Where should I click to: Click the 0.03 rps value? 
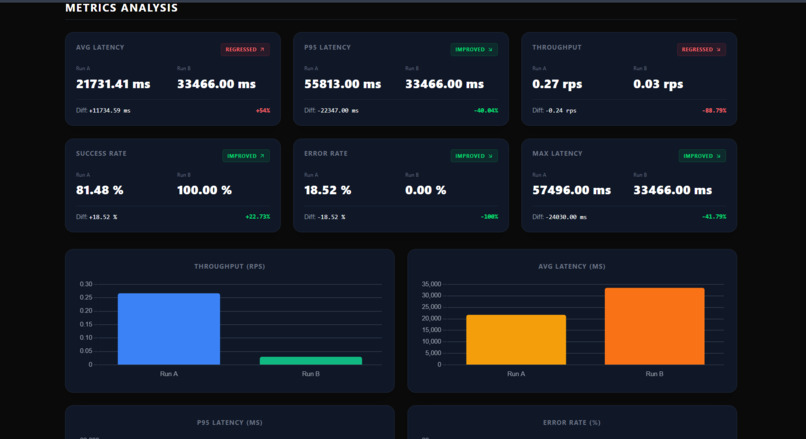(x=658, y=84)
